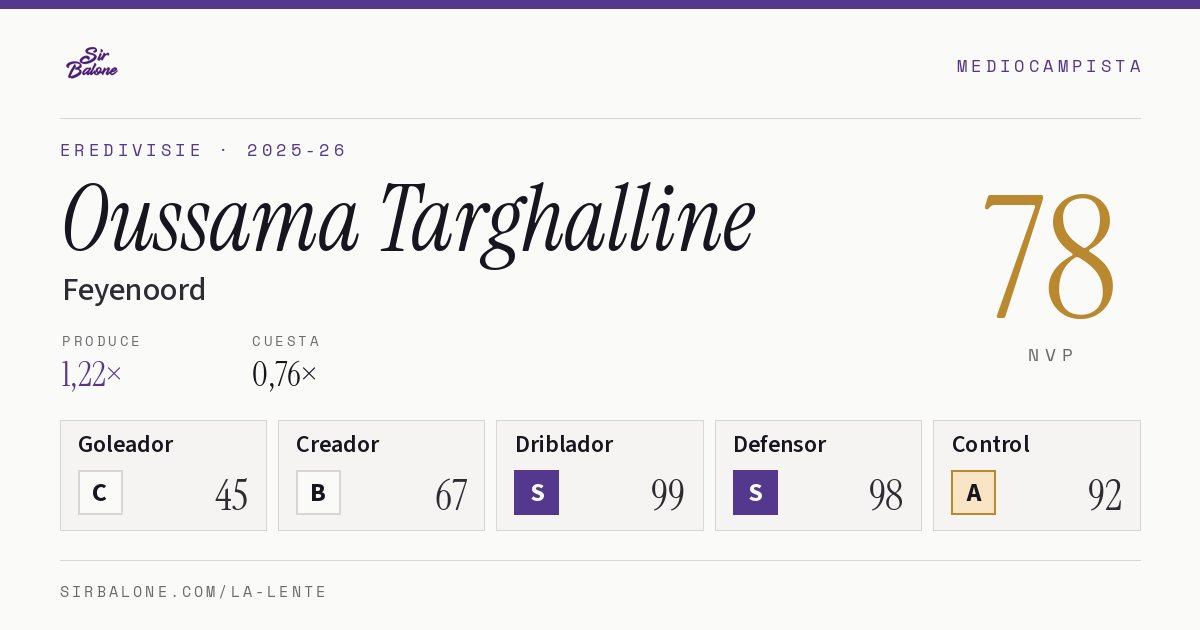Click the B grade badge under Creador
Viewport: 1200px width, 630px height.
click(318, 492)
